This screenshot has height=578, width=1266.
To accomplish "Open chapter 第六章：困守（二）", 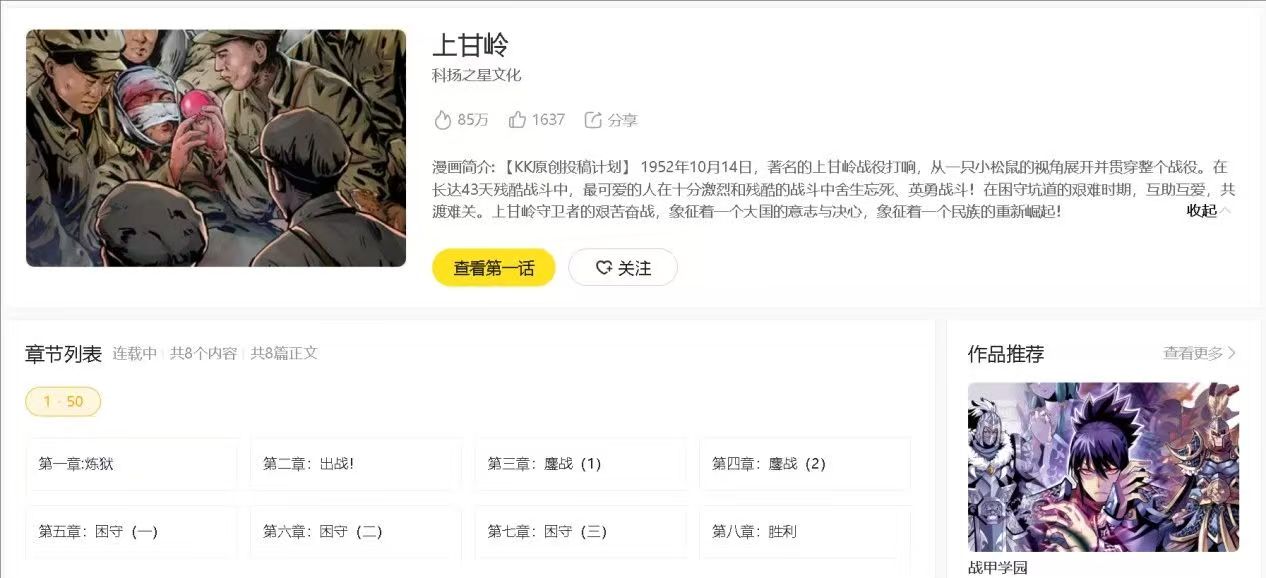I will (x=356, y=532).
